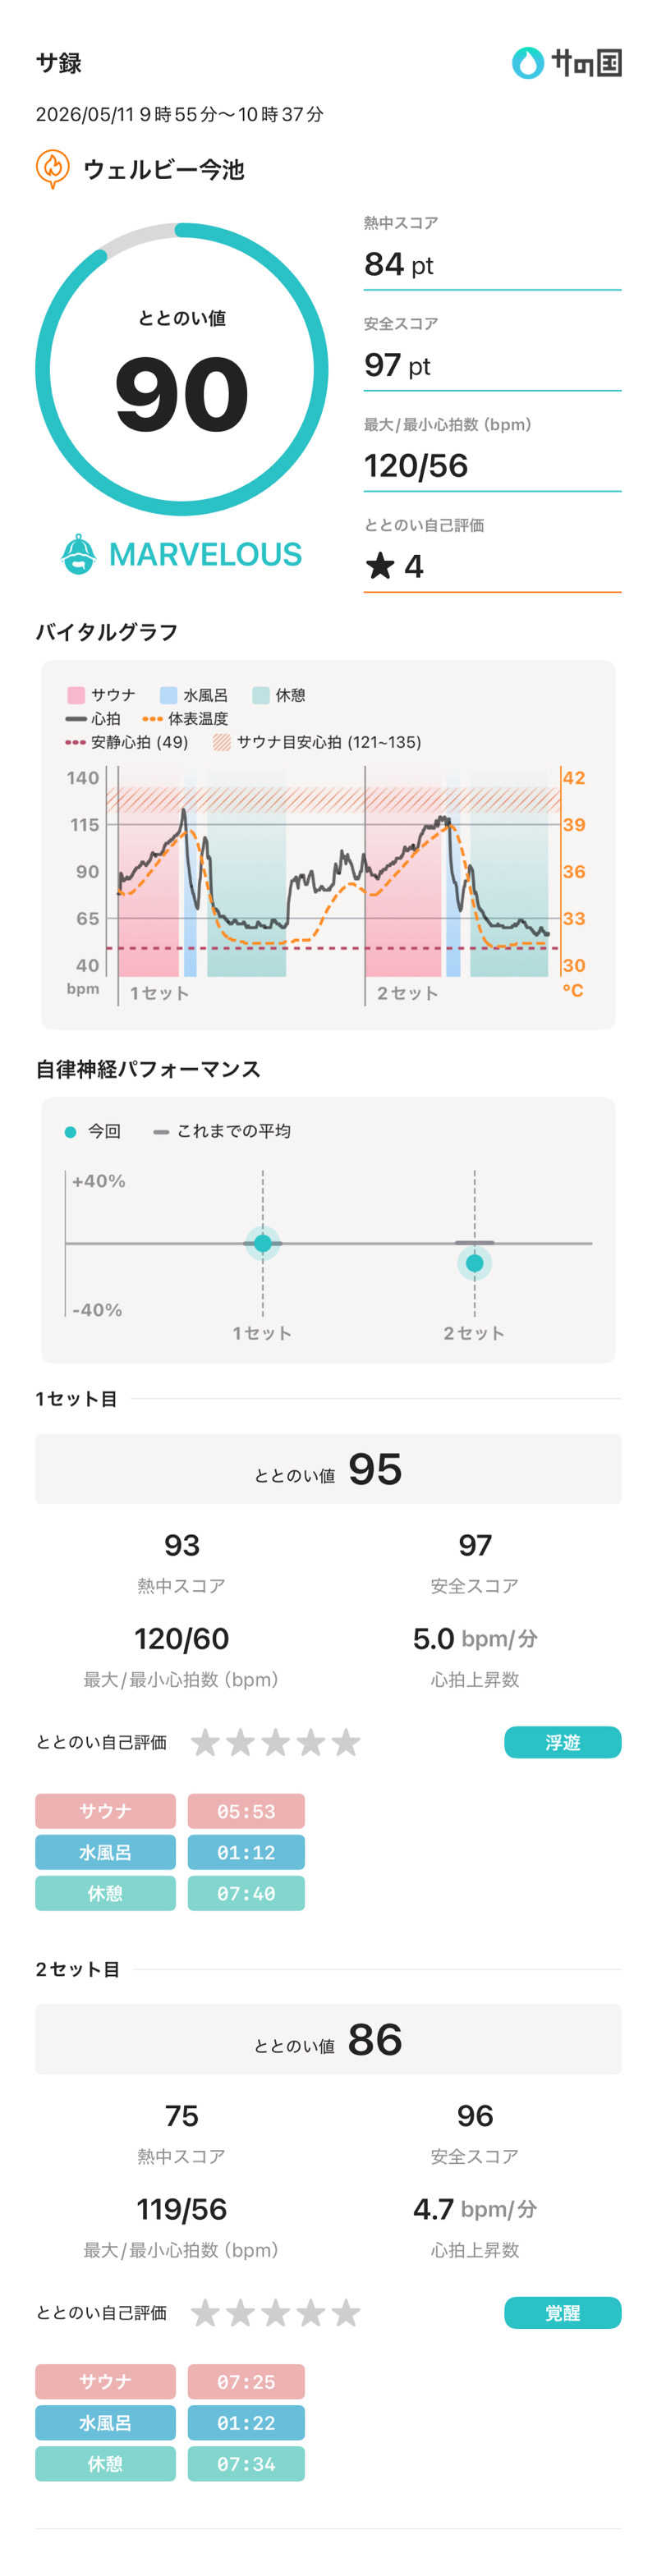Open the ウェルビー今池 facility name
Viewport: 657px width, 2576px height.
click(x=163, y=169)
